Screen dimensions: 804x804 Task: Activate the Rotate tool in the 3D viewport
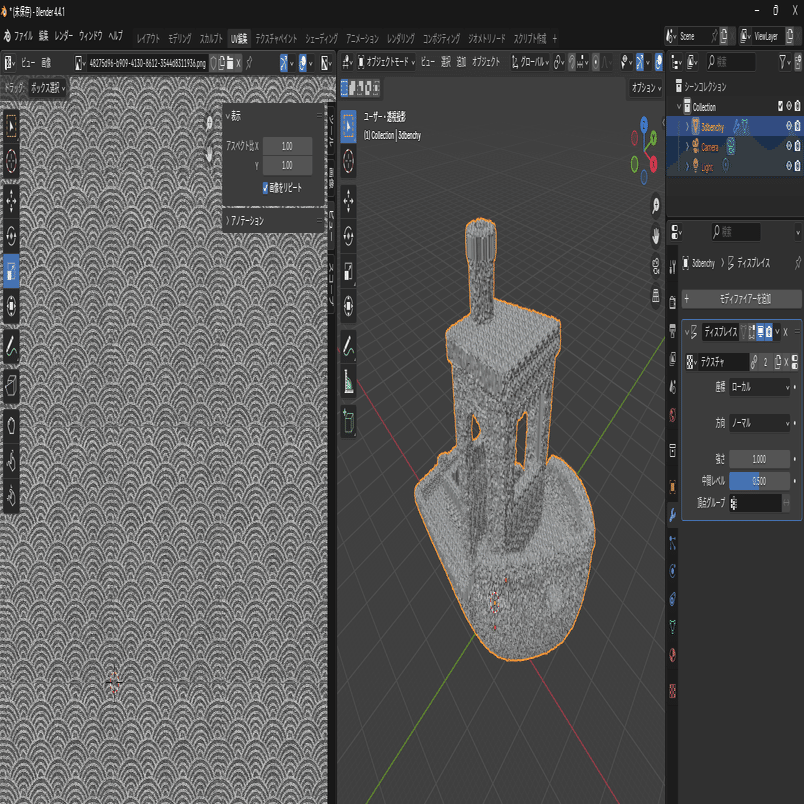[348, 236]
